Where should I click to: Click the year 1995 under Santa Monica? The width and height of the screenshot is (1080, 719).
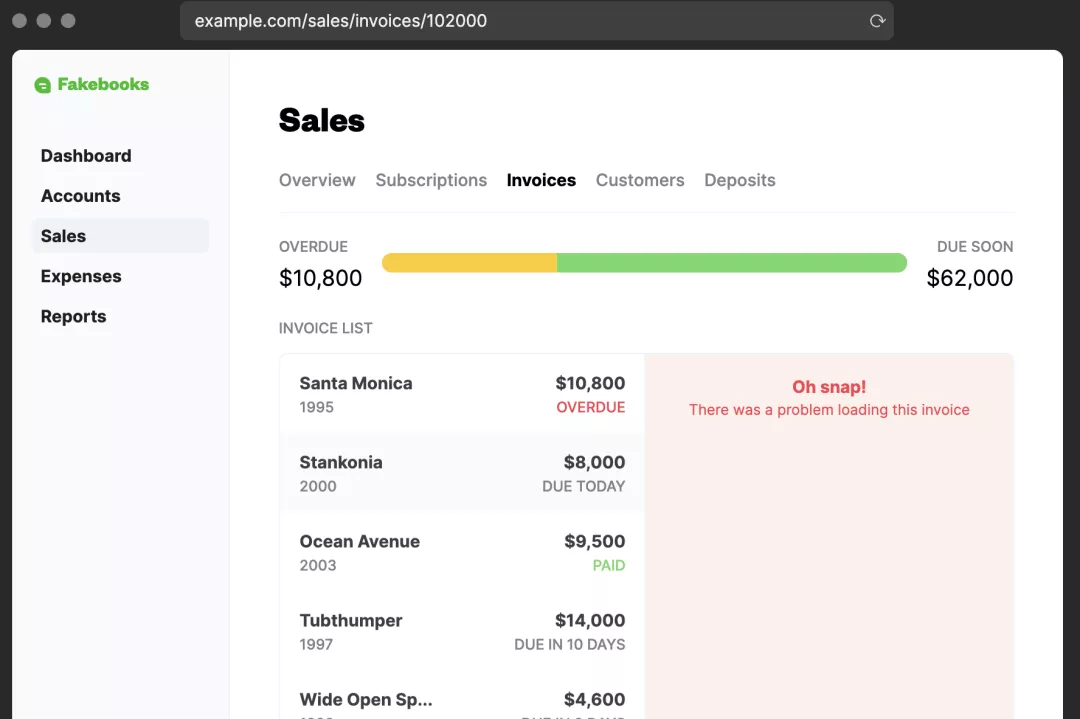point(317,407)
